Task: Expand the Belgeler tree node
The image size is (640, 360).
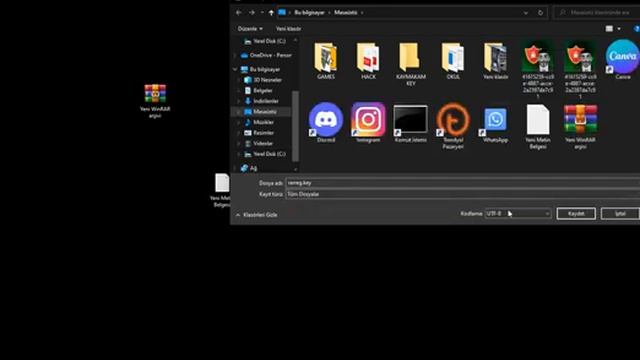Action: (239, 91)
